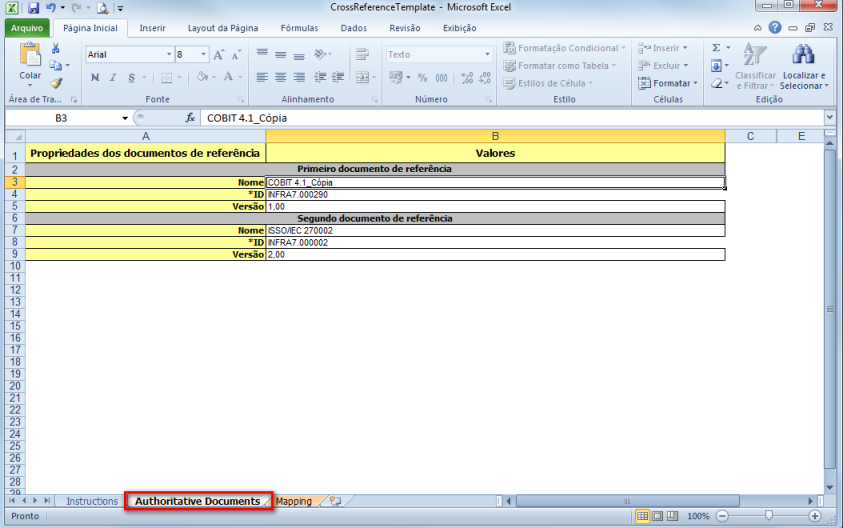Click Localizar e Selecionar binoculars button
This screenshot has width=843, height=528.
tap(804, 67)
